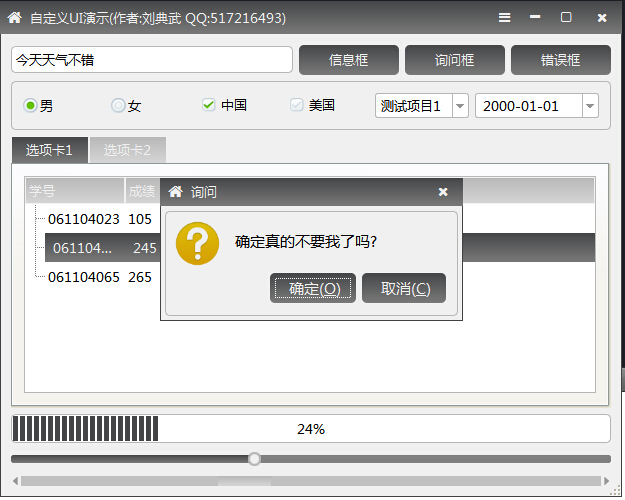This screenshot has height=500, width=625.
Task: Switch to 选项卡1 tab
Action: coord(49,150)
